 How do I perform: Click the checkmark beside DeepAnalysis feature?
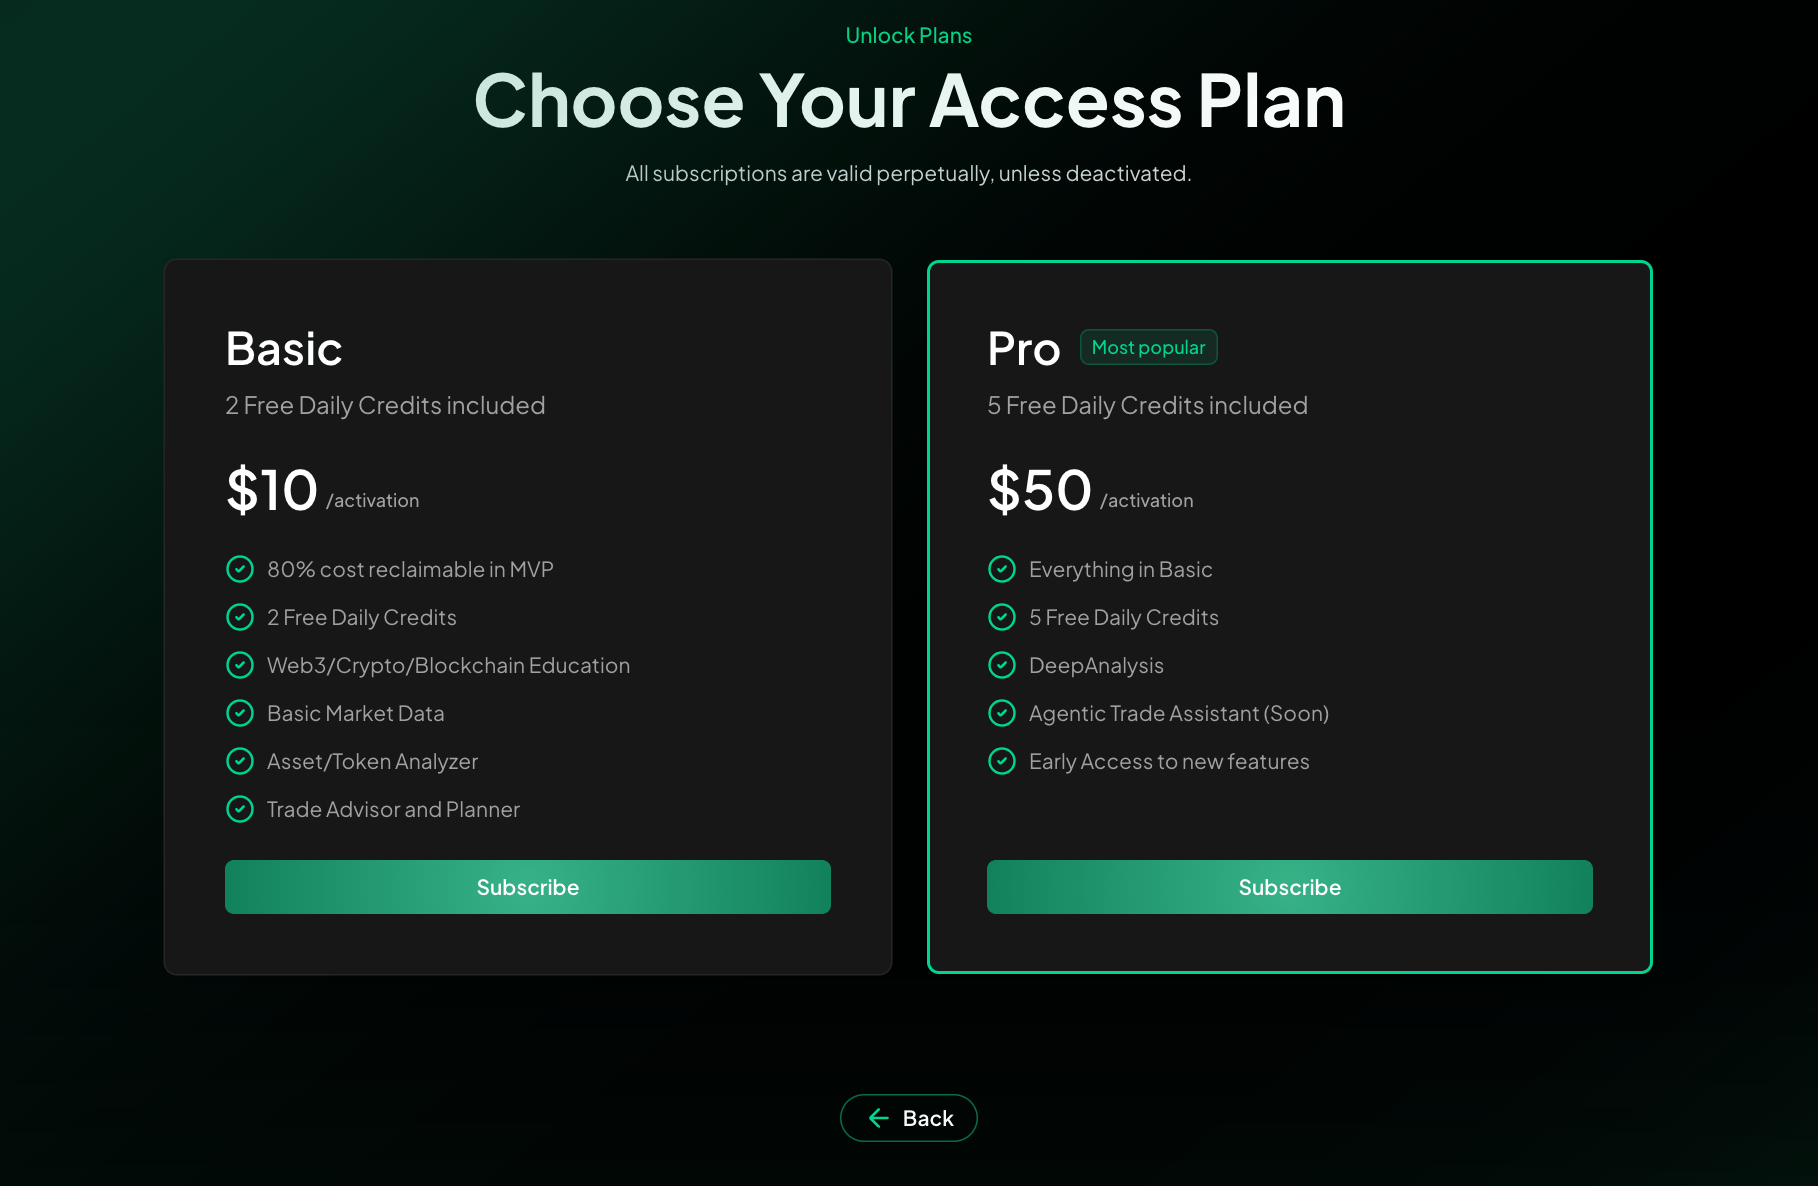tap(1002, 664)
